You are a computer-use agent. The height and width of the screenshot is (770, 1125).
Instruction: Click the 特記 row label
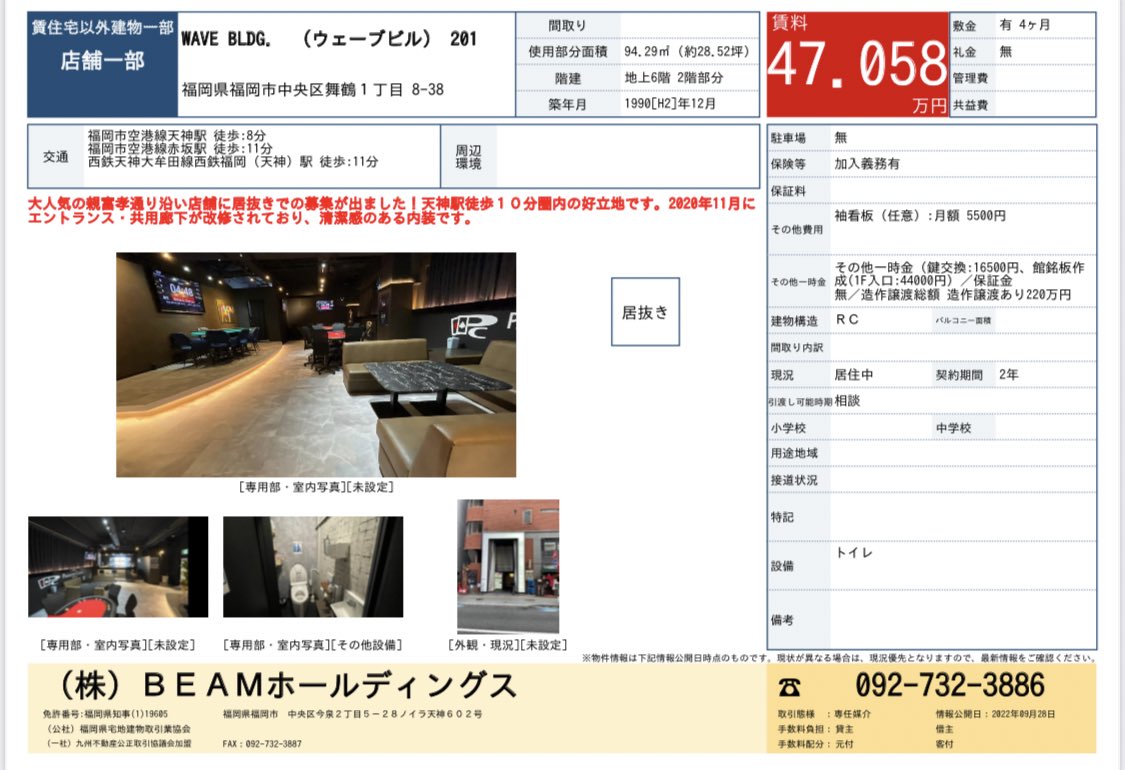click(x=782, y=517)
